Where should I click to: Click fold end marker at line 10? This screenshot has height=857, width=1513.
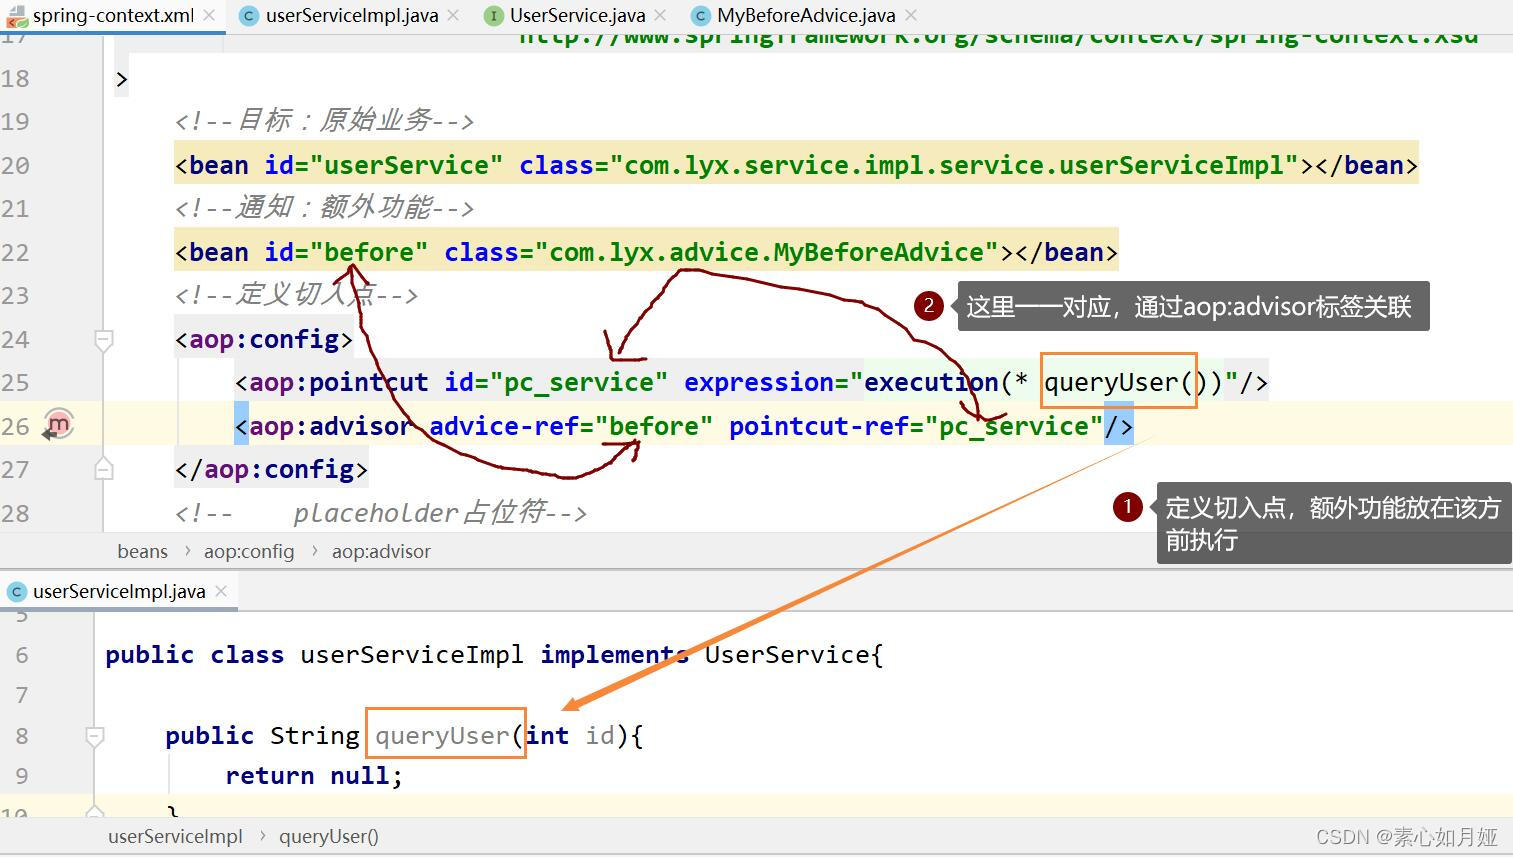(x=95, y=810)
